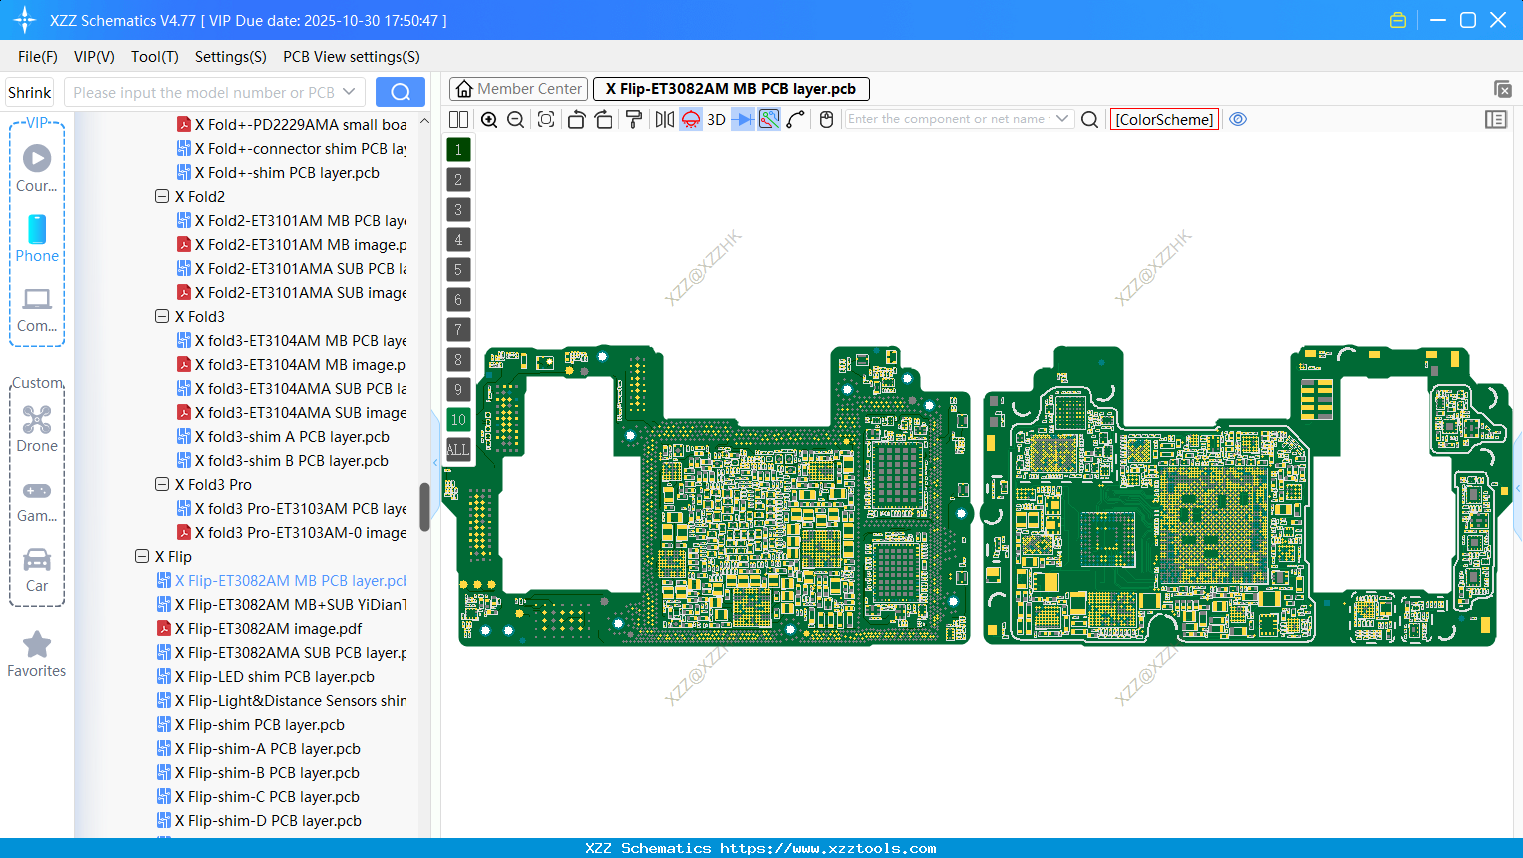Click the Member Center button
This screenshot has width=1523, height=858.
[x=517, y=88]
